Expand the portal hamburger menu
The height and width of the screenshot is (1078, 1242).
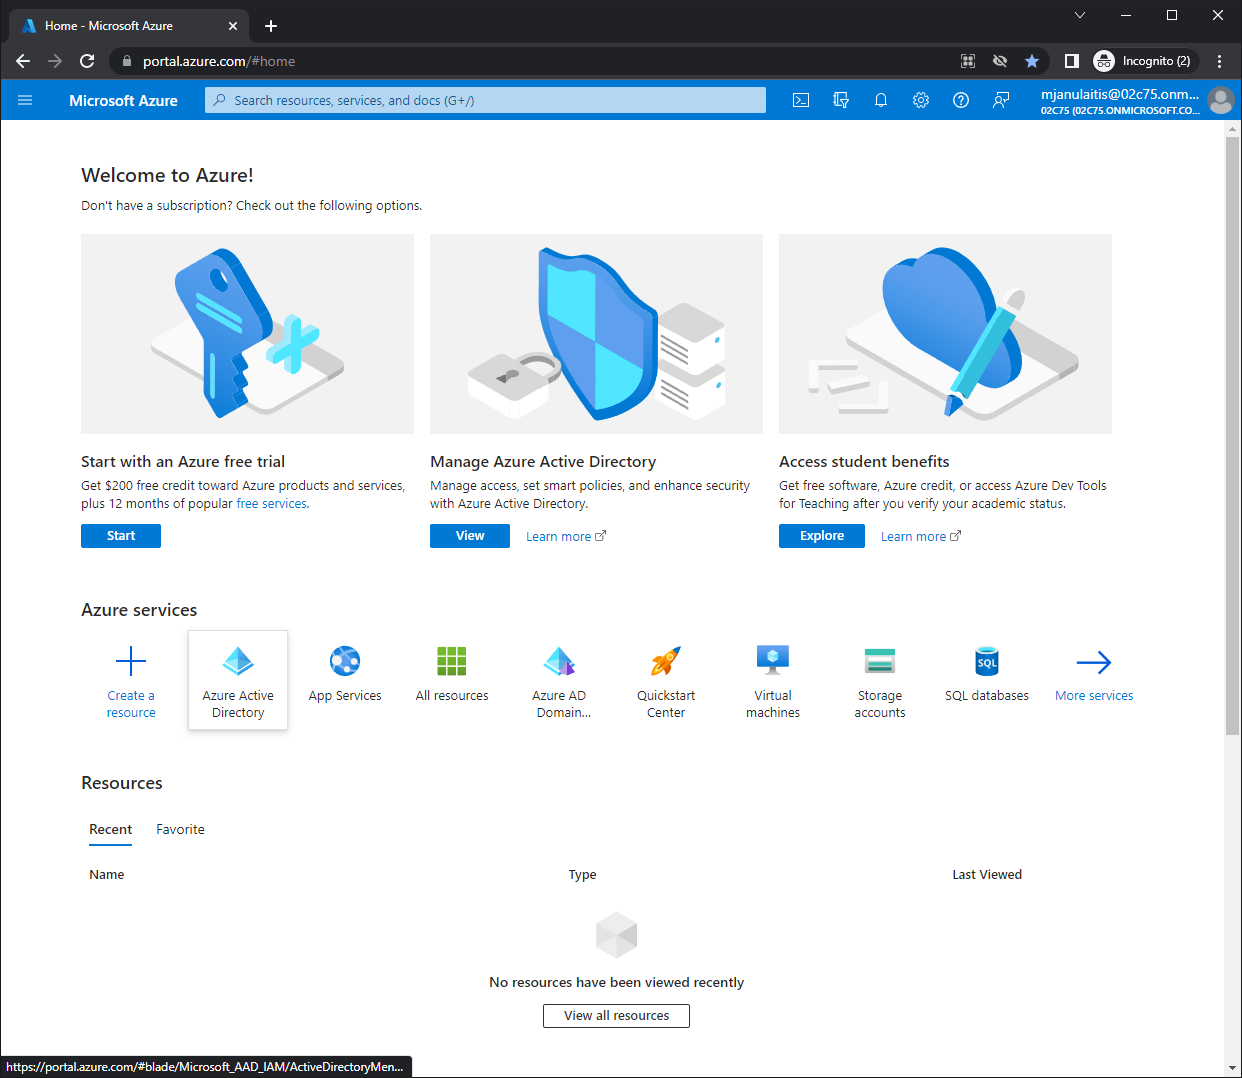[25, 100]
